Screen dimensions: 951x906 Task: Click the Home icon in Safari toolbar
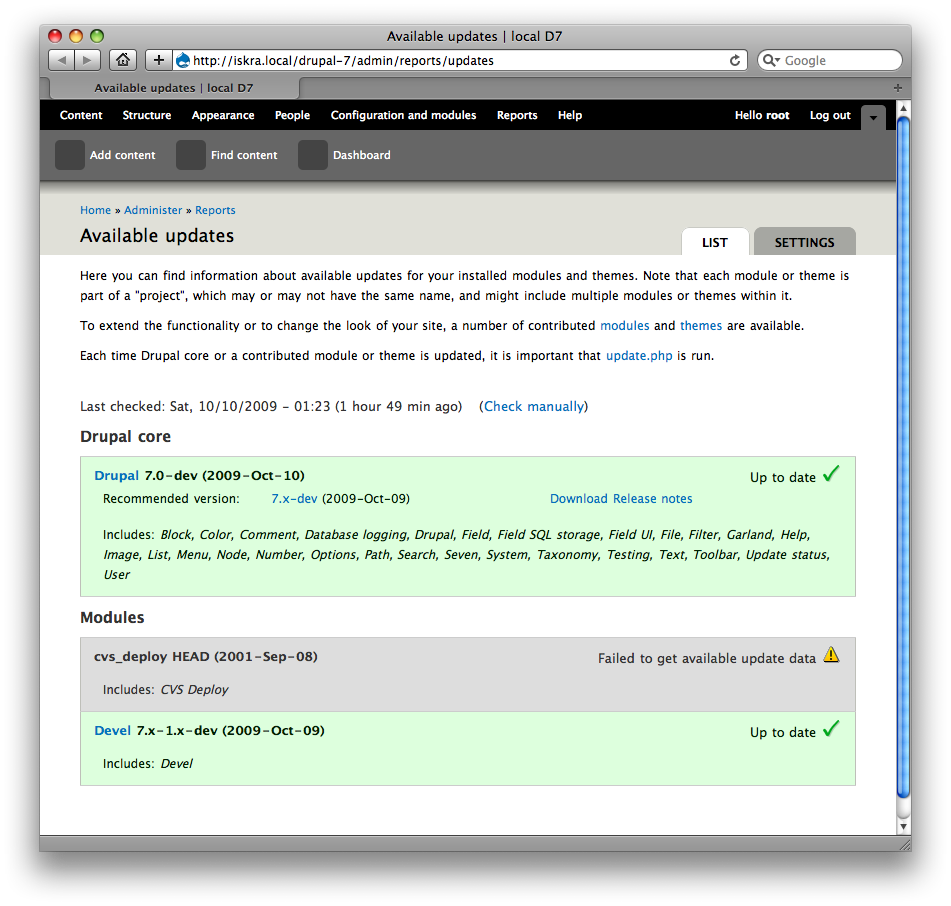tap(122, 60)
